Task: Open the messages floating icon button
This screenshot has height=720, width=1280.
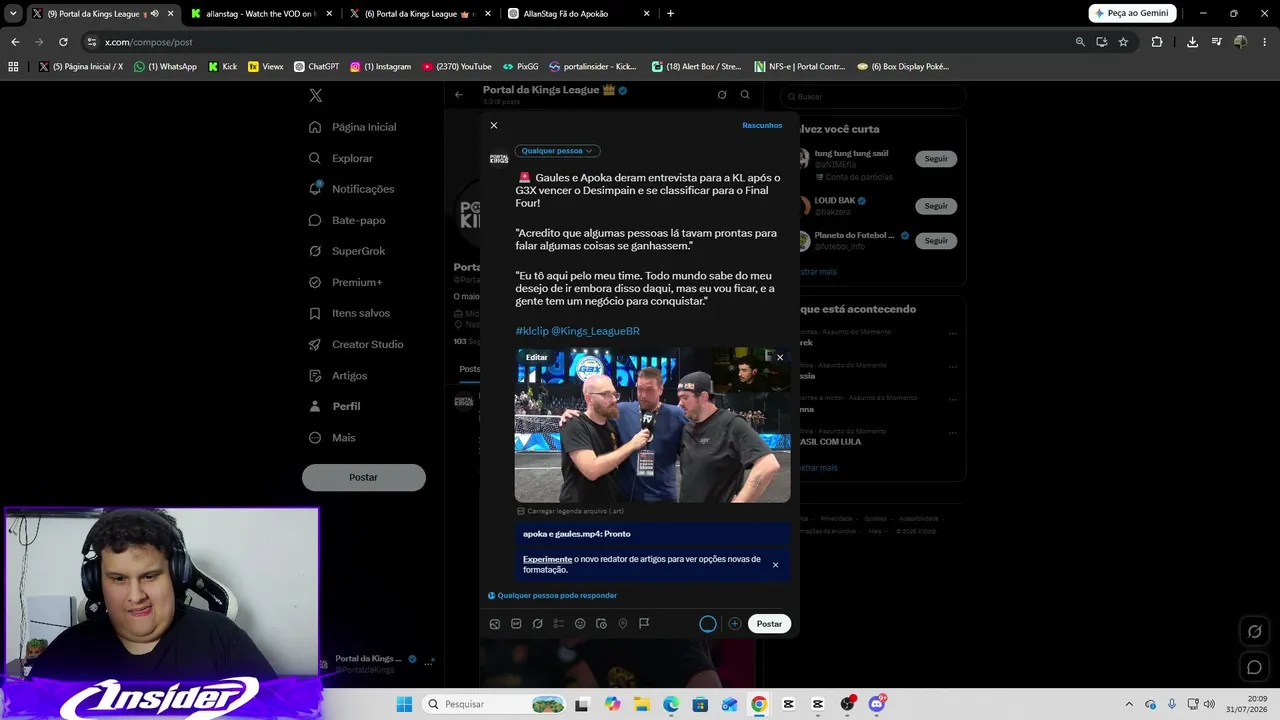Action: coord(1254,667)
